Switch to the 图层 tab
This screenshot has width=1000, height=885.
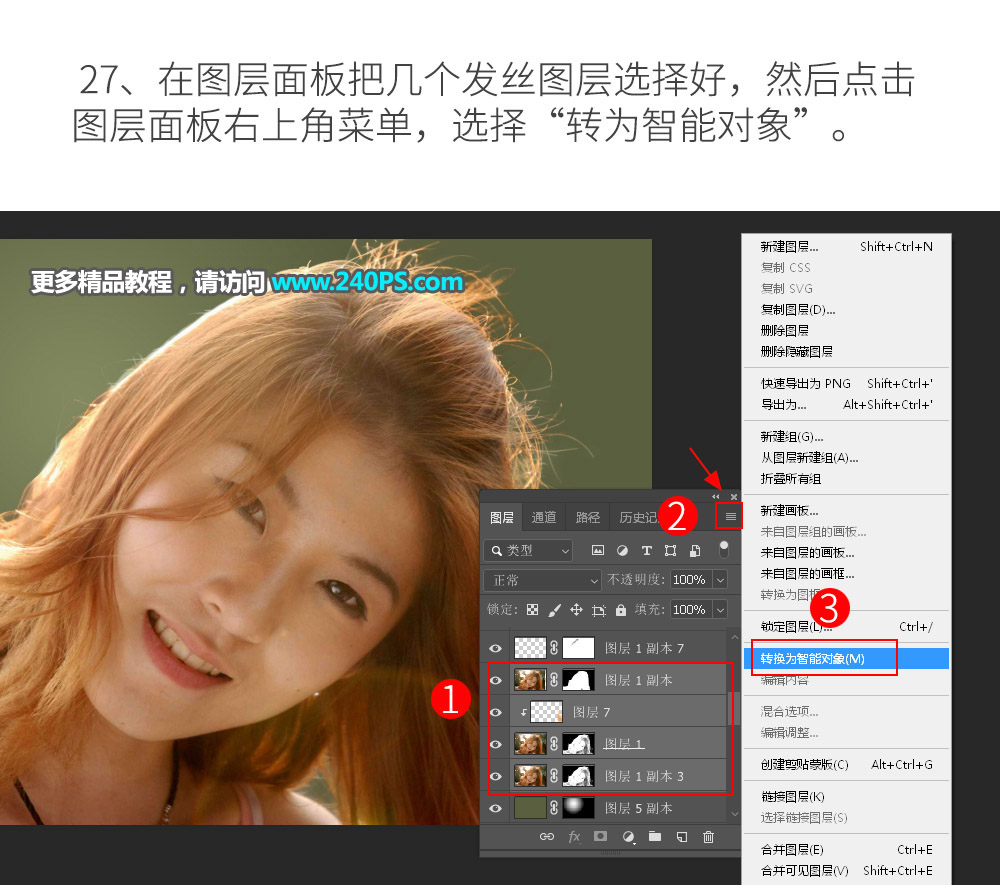click(501, 517)
